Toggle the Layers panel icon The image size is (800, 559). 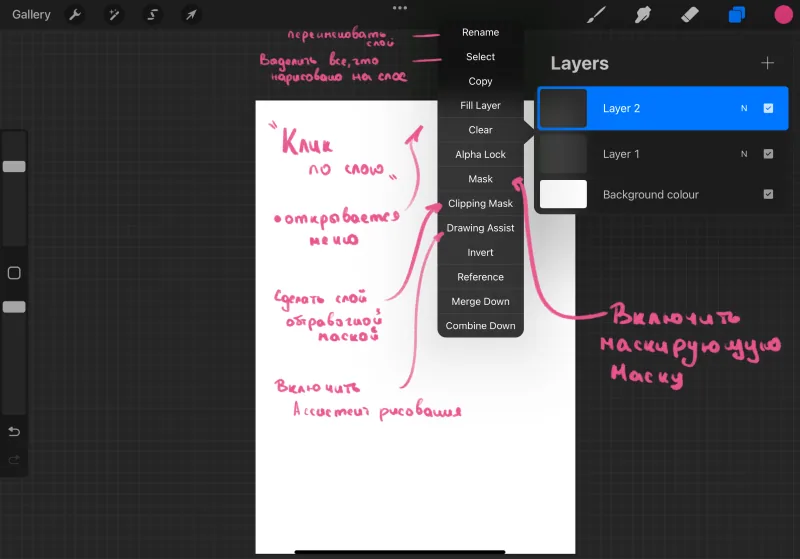(736, 14)
